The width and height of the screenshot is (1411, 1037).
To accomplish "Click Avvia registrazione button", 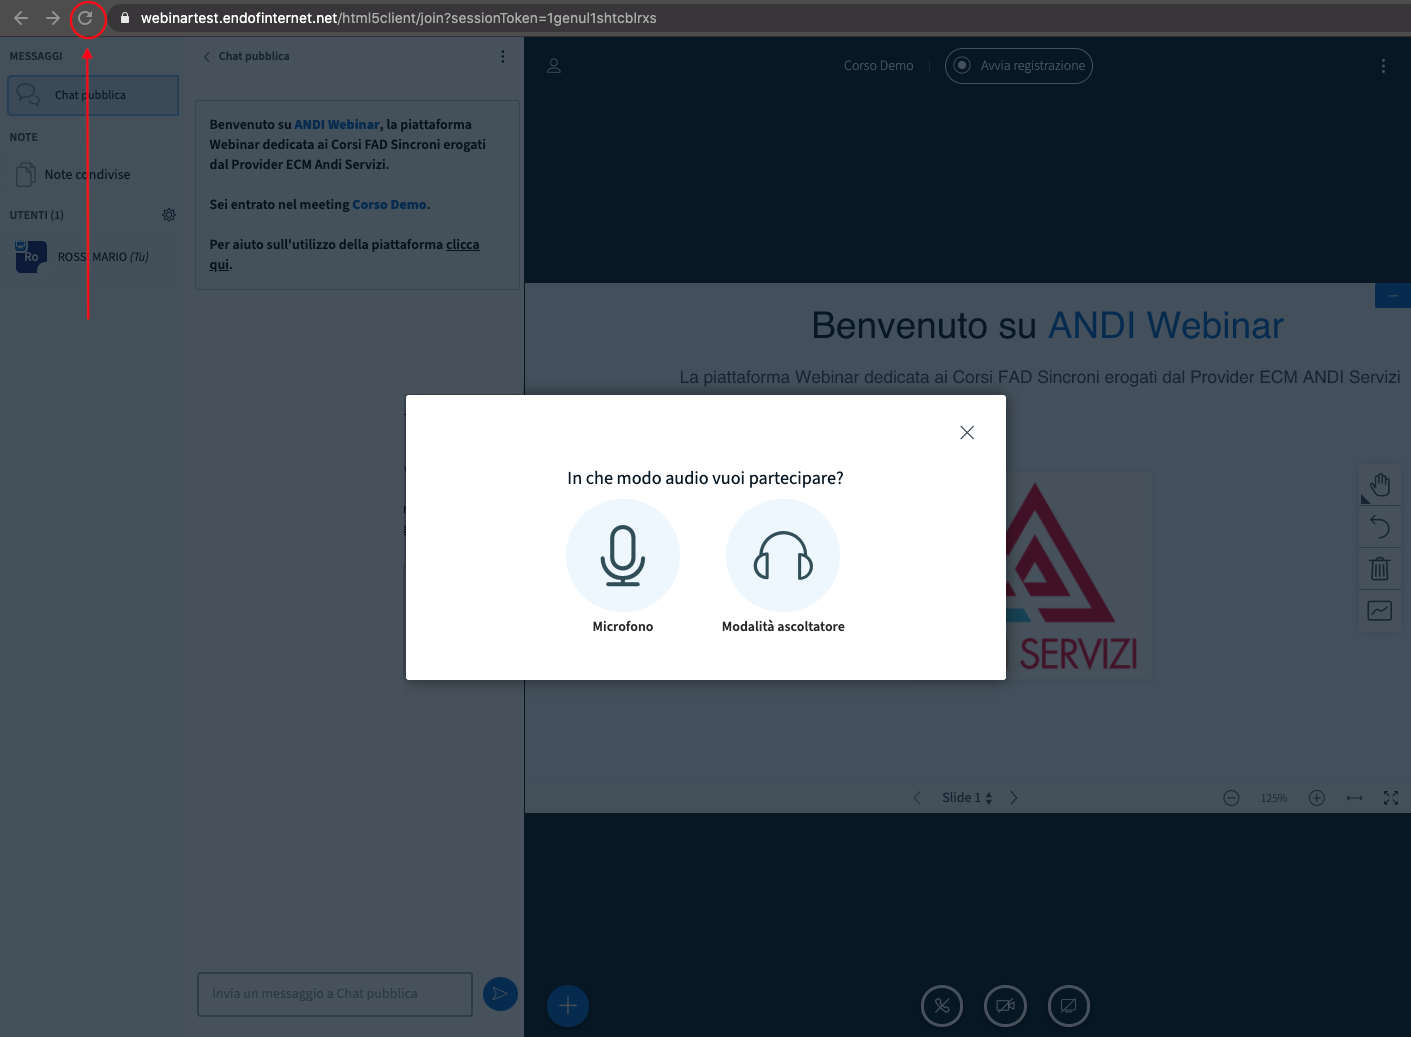I will click(1018, 66).
